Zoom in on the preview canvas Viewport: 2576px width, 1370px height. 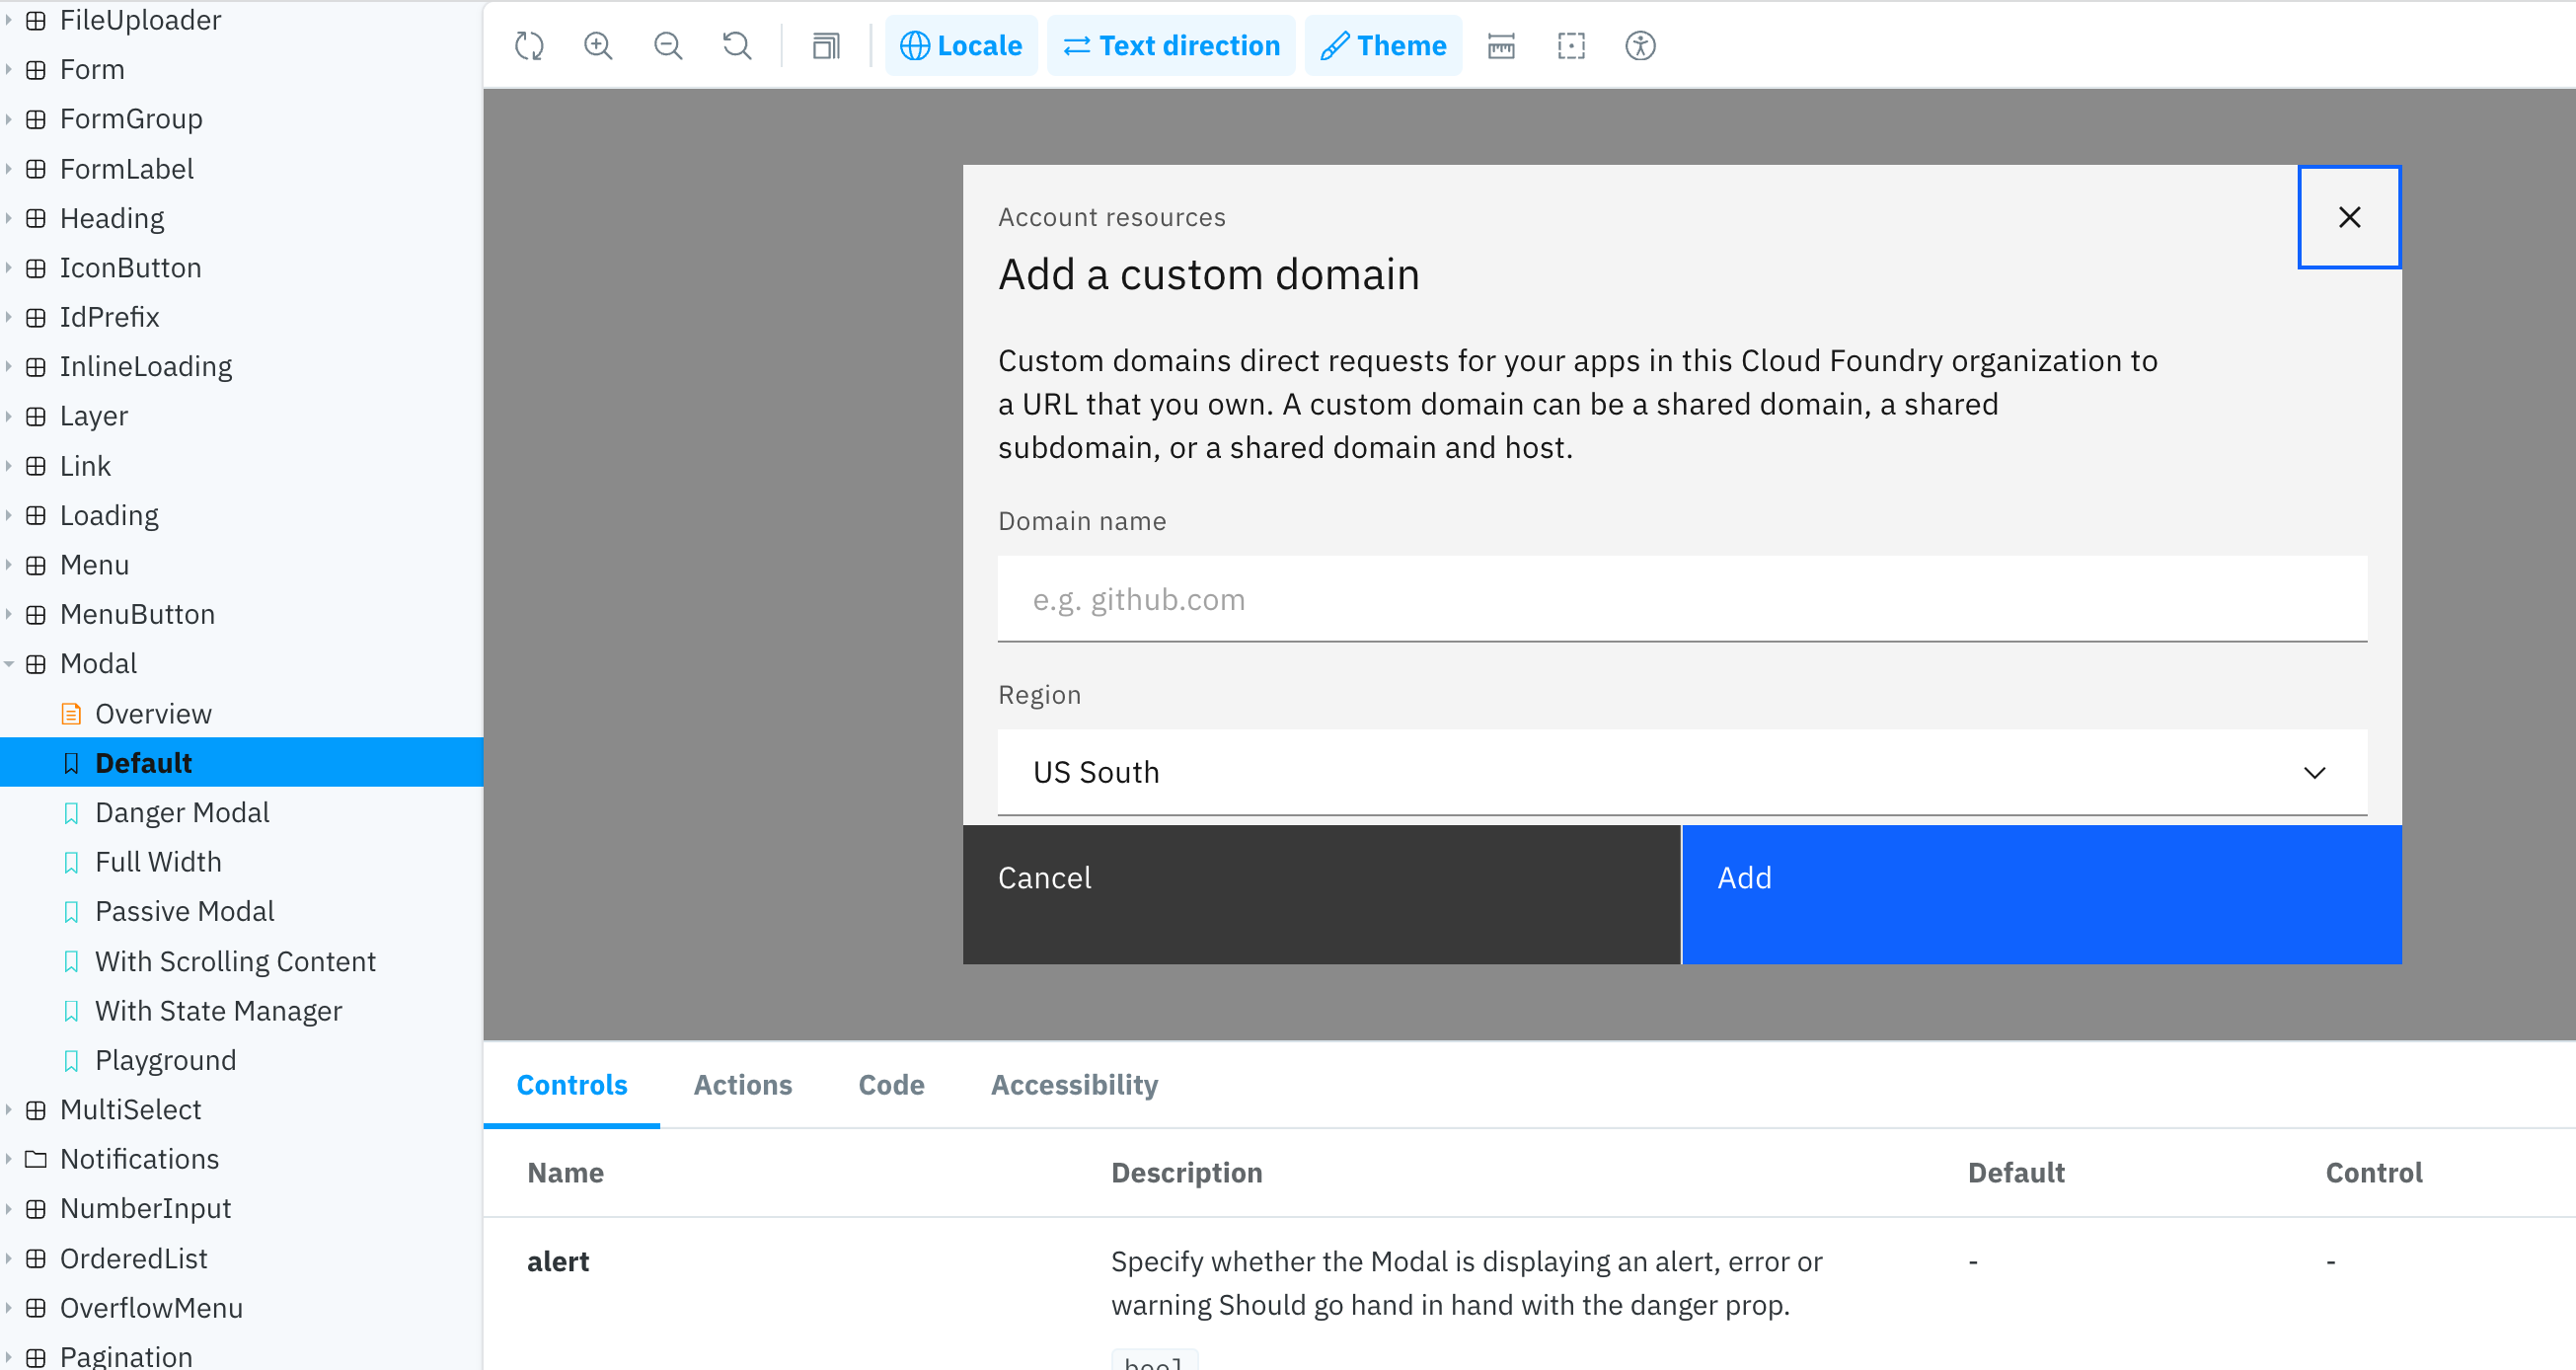point(598,45)
